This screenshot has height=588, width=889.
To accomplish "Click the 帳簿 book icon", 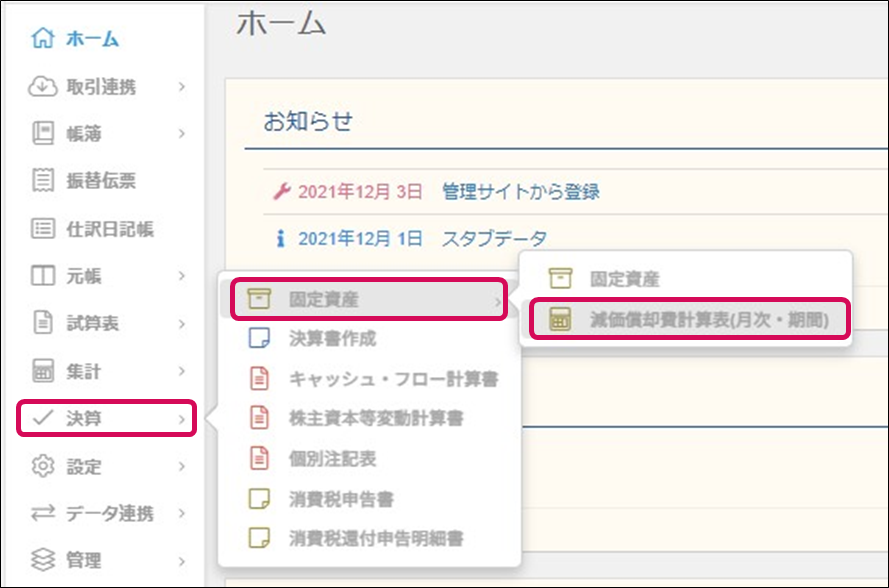I will 43,133.
